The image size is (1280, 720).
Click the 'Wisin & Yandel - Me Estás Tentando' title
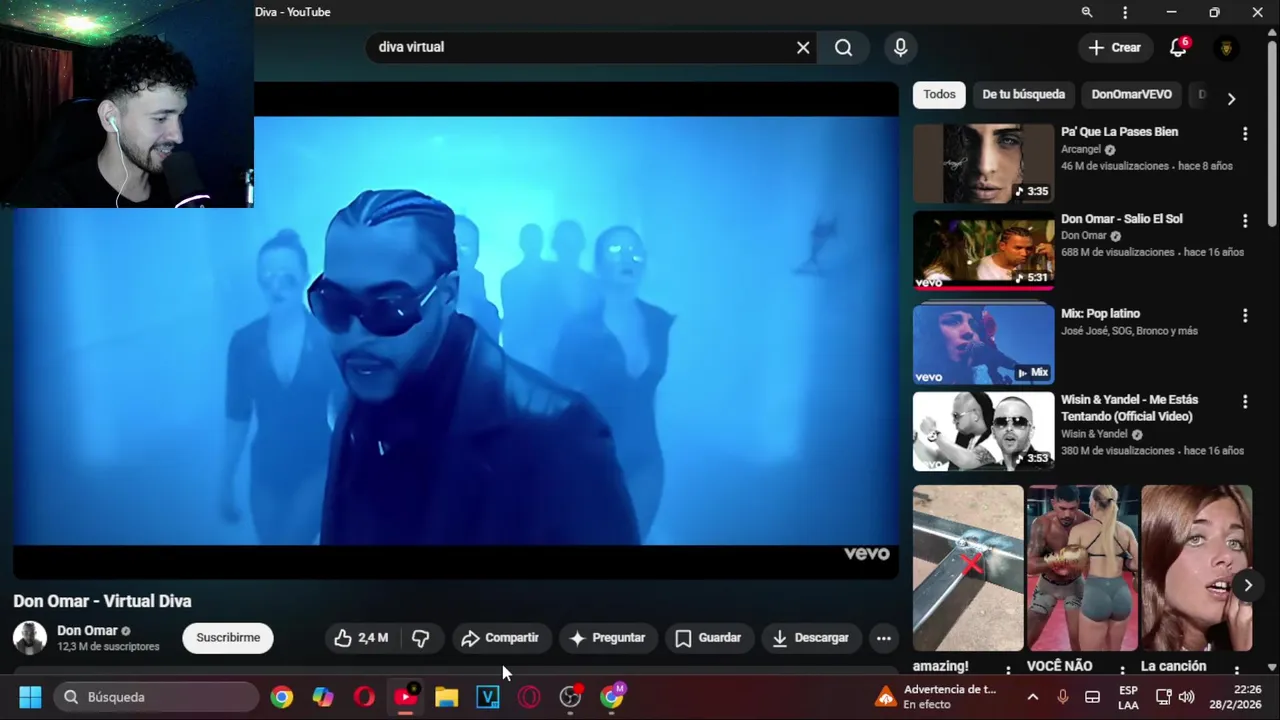point(1129,408)
